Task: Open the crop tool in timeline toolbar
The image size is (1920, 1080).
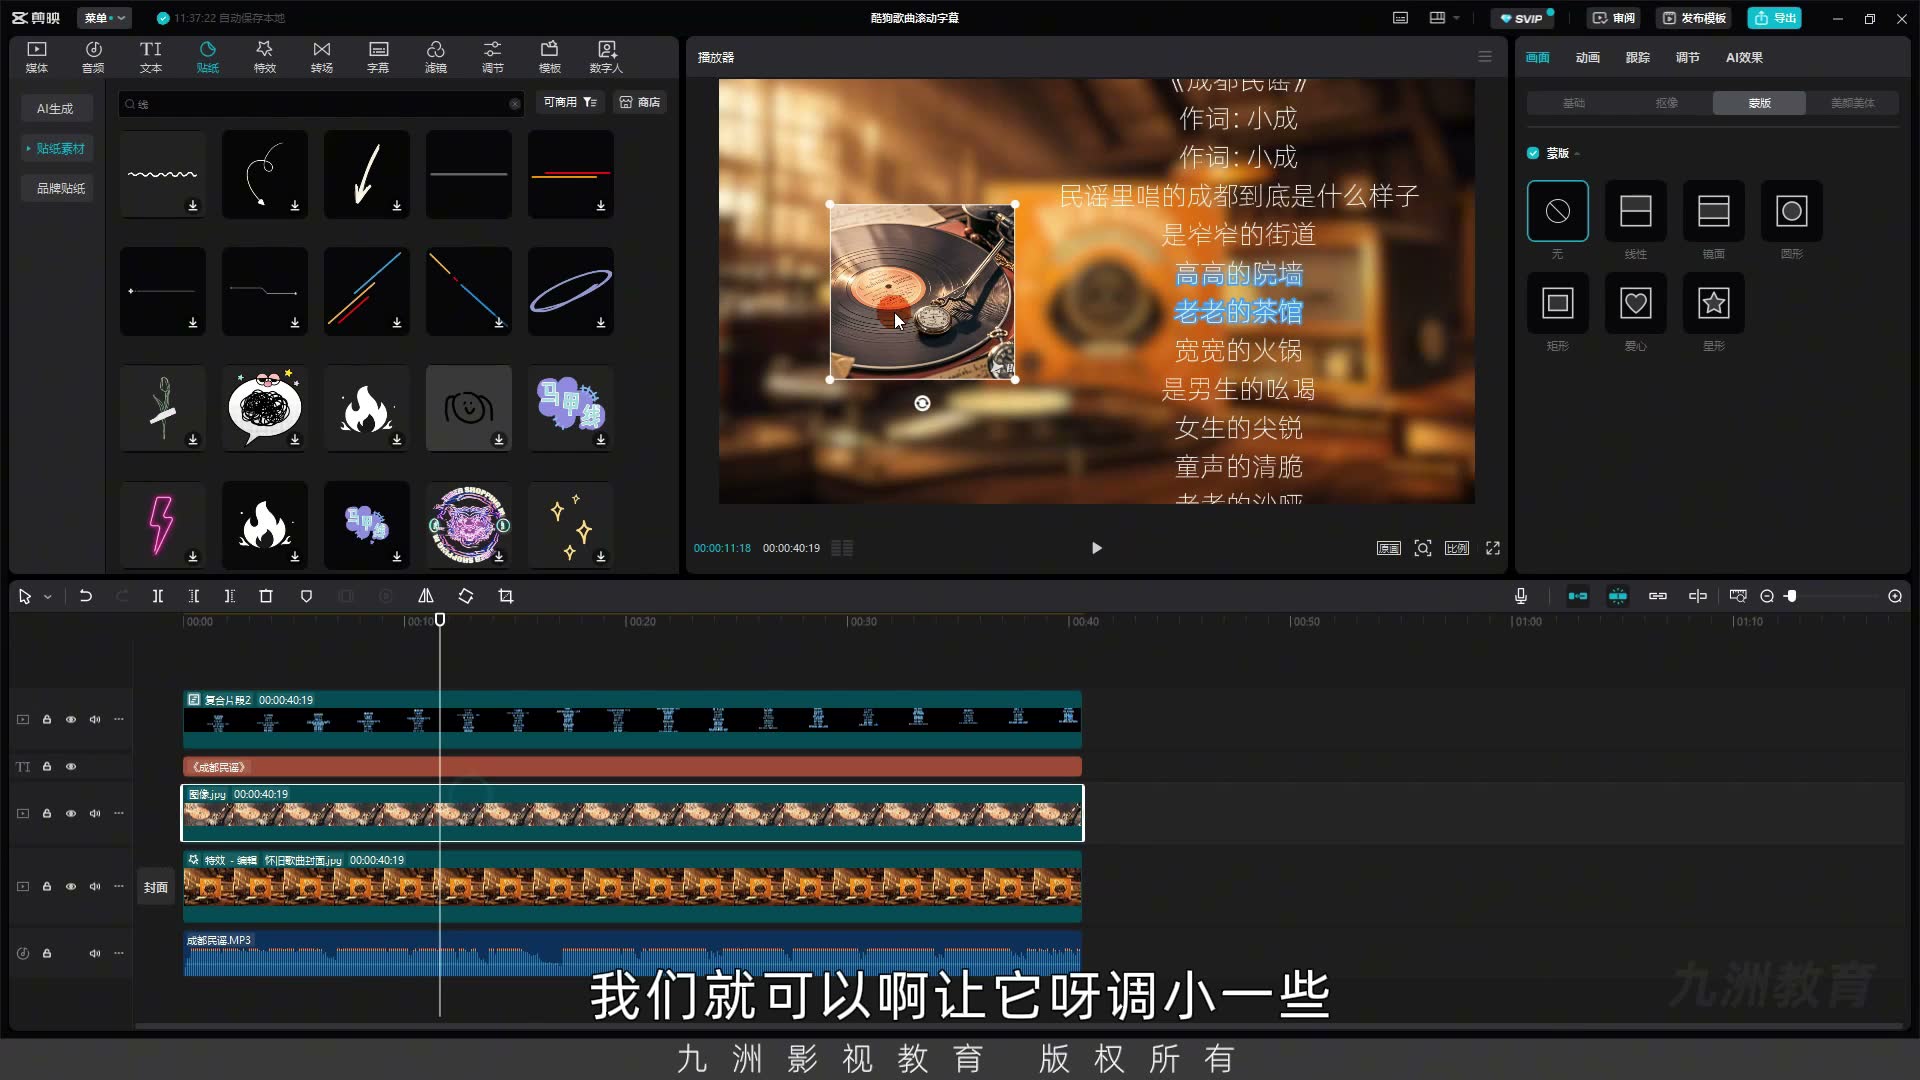Action: 506,596
